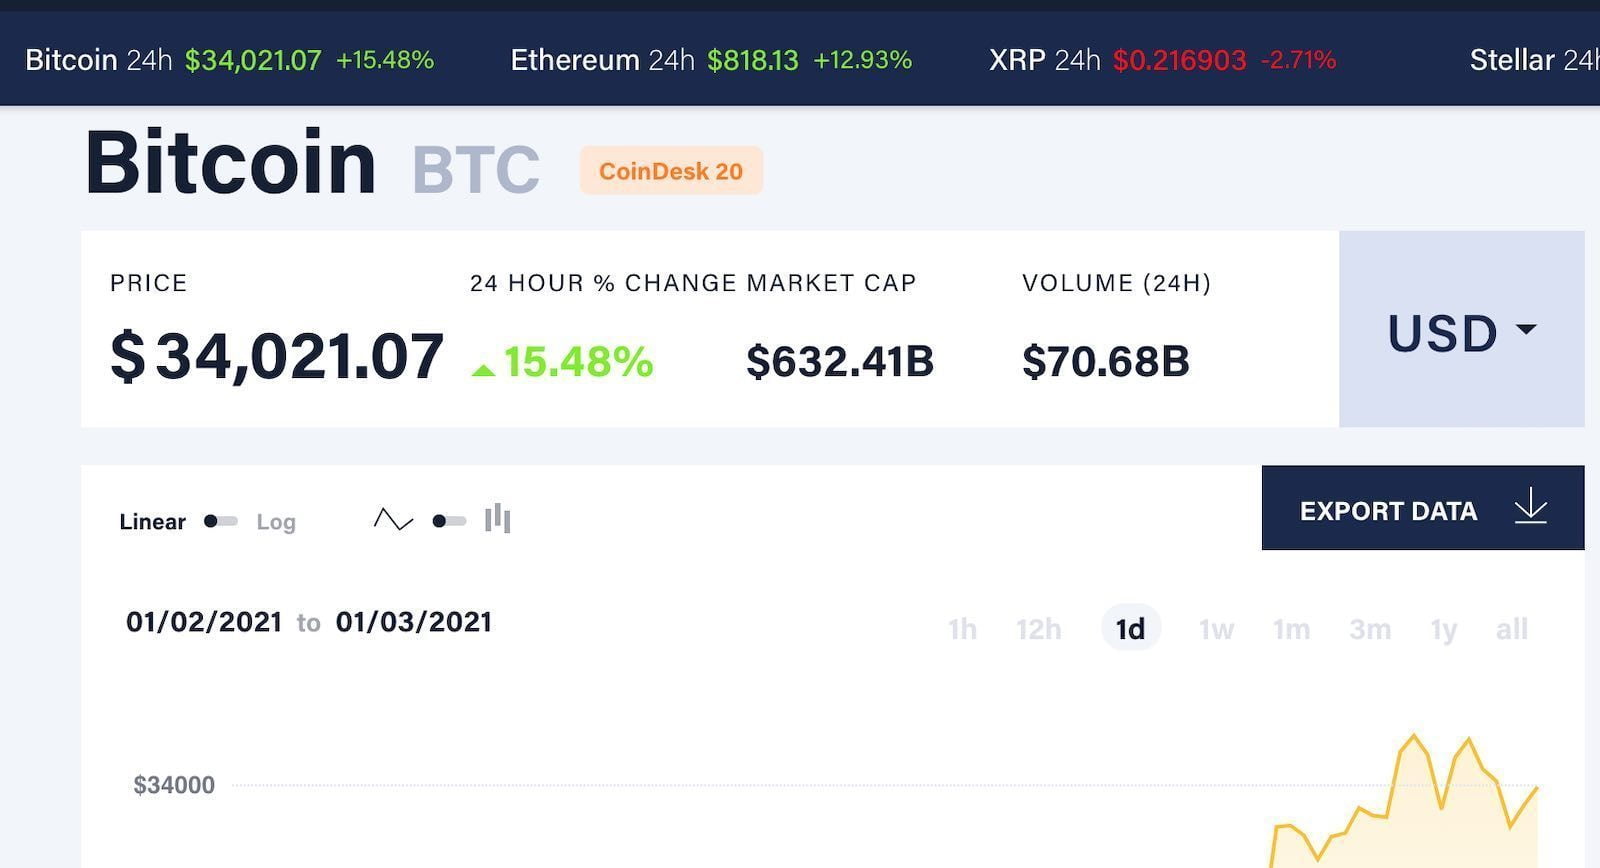Switch chart to 1m range
Image resolution: width=1600 pixels, height=868 pixels.
(1291, 629)
